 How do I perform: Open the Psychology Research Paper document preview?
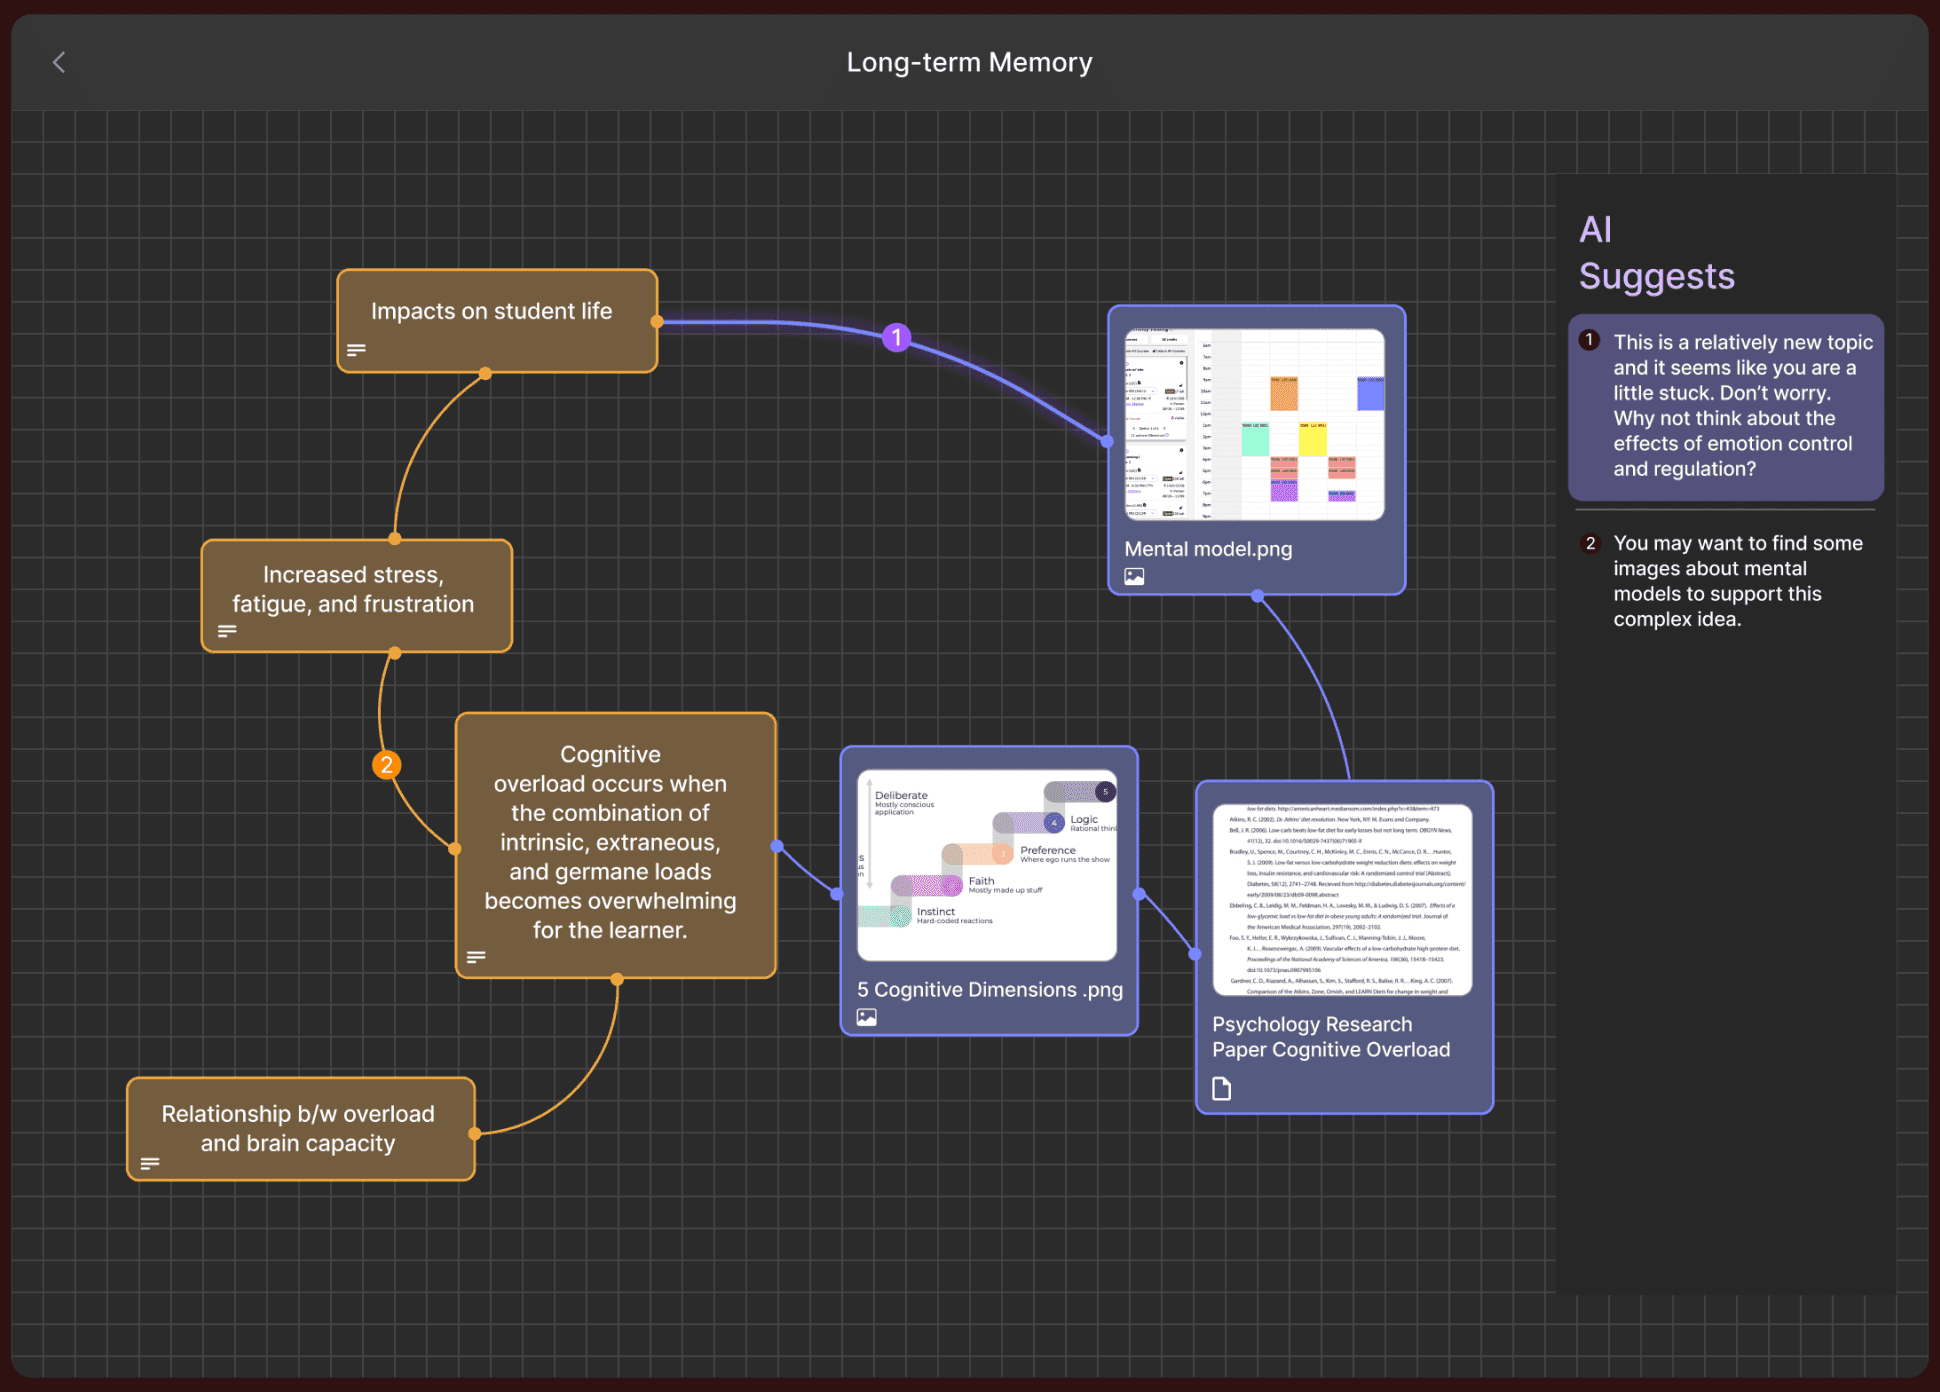[x=1342, y=899]
